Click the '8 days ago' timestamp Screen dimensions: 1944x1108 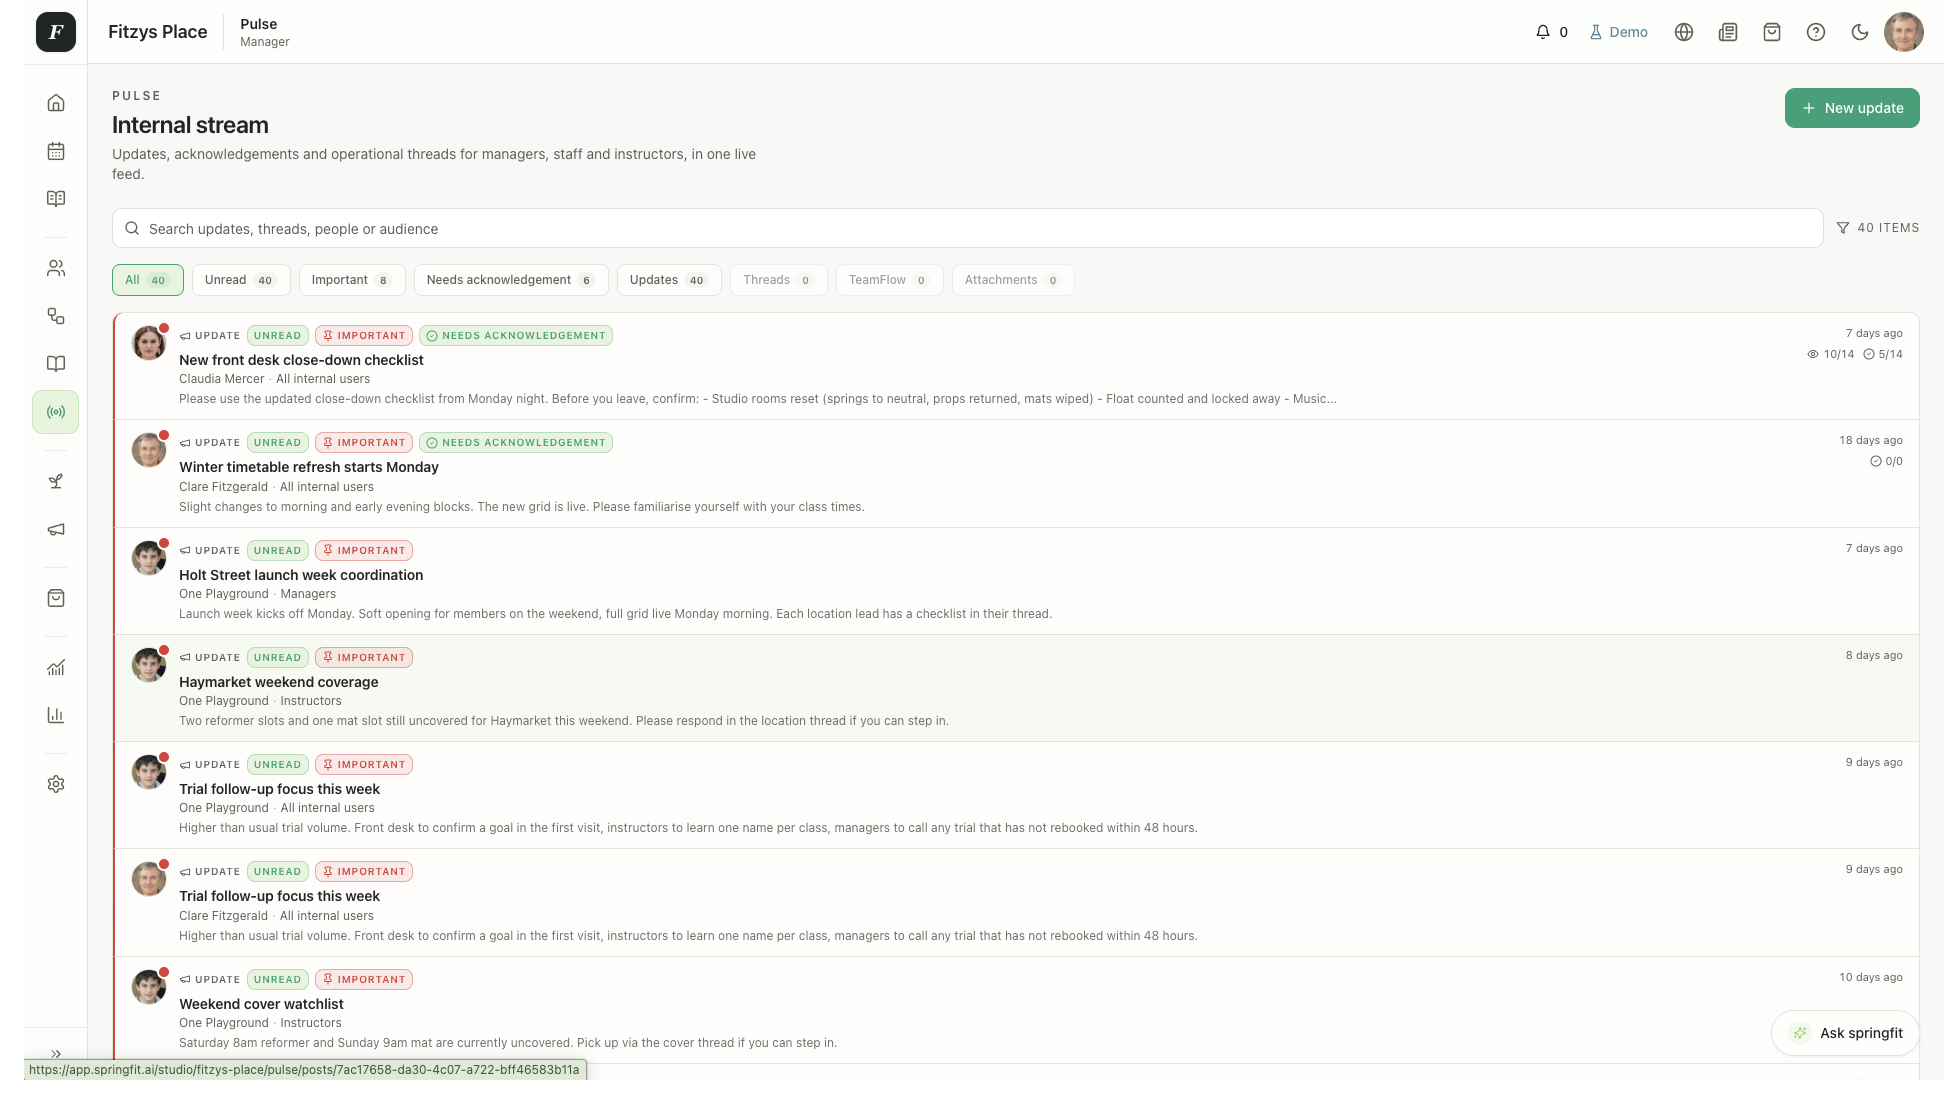[x=1874, y=655]
